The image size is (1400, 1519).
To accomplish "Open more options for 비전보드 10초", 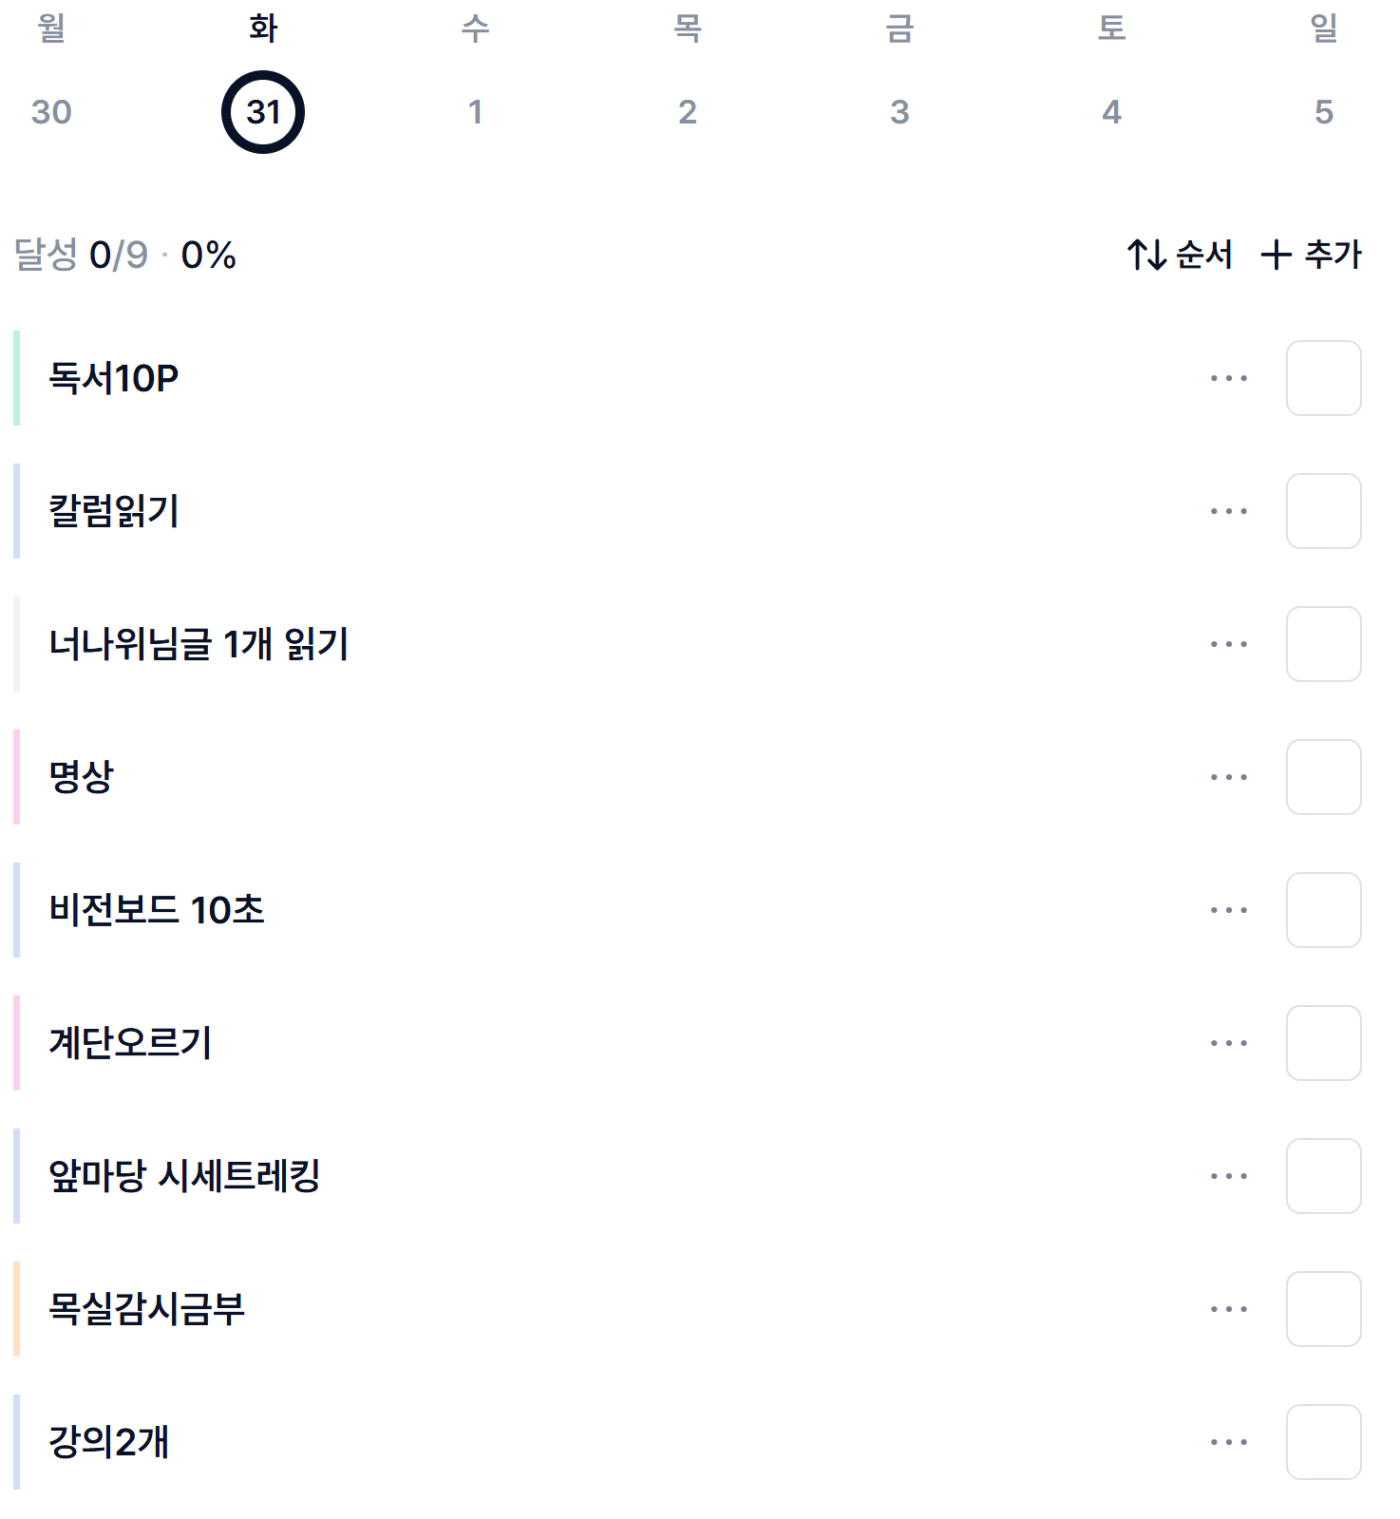I will (x=1228, y=910).
